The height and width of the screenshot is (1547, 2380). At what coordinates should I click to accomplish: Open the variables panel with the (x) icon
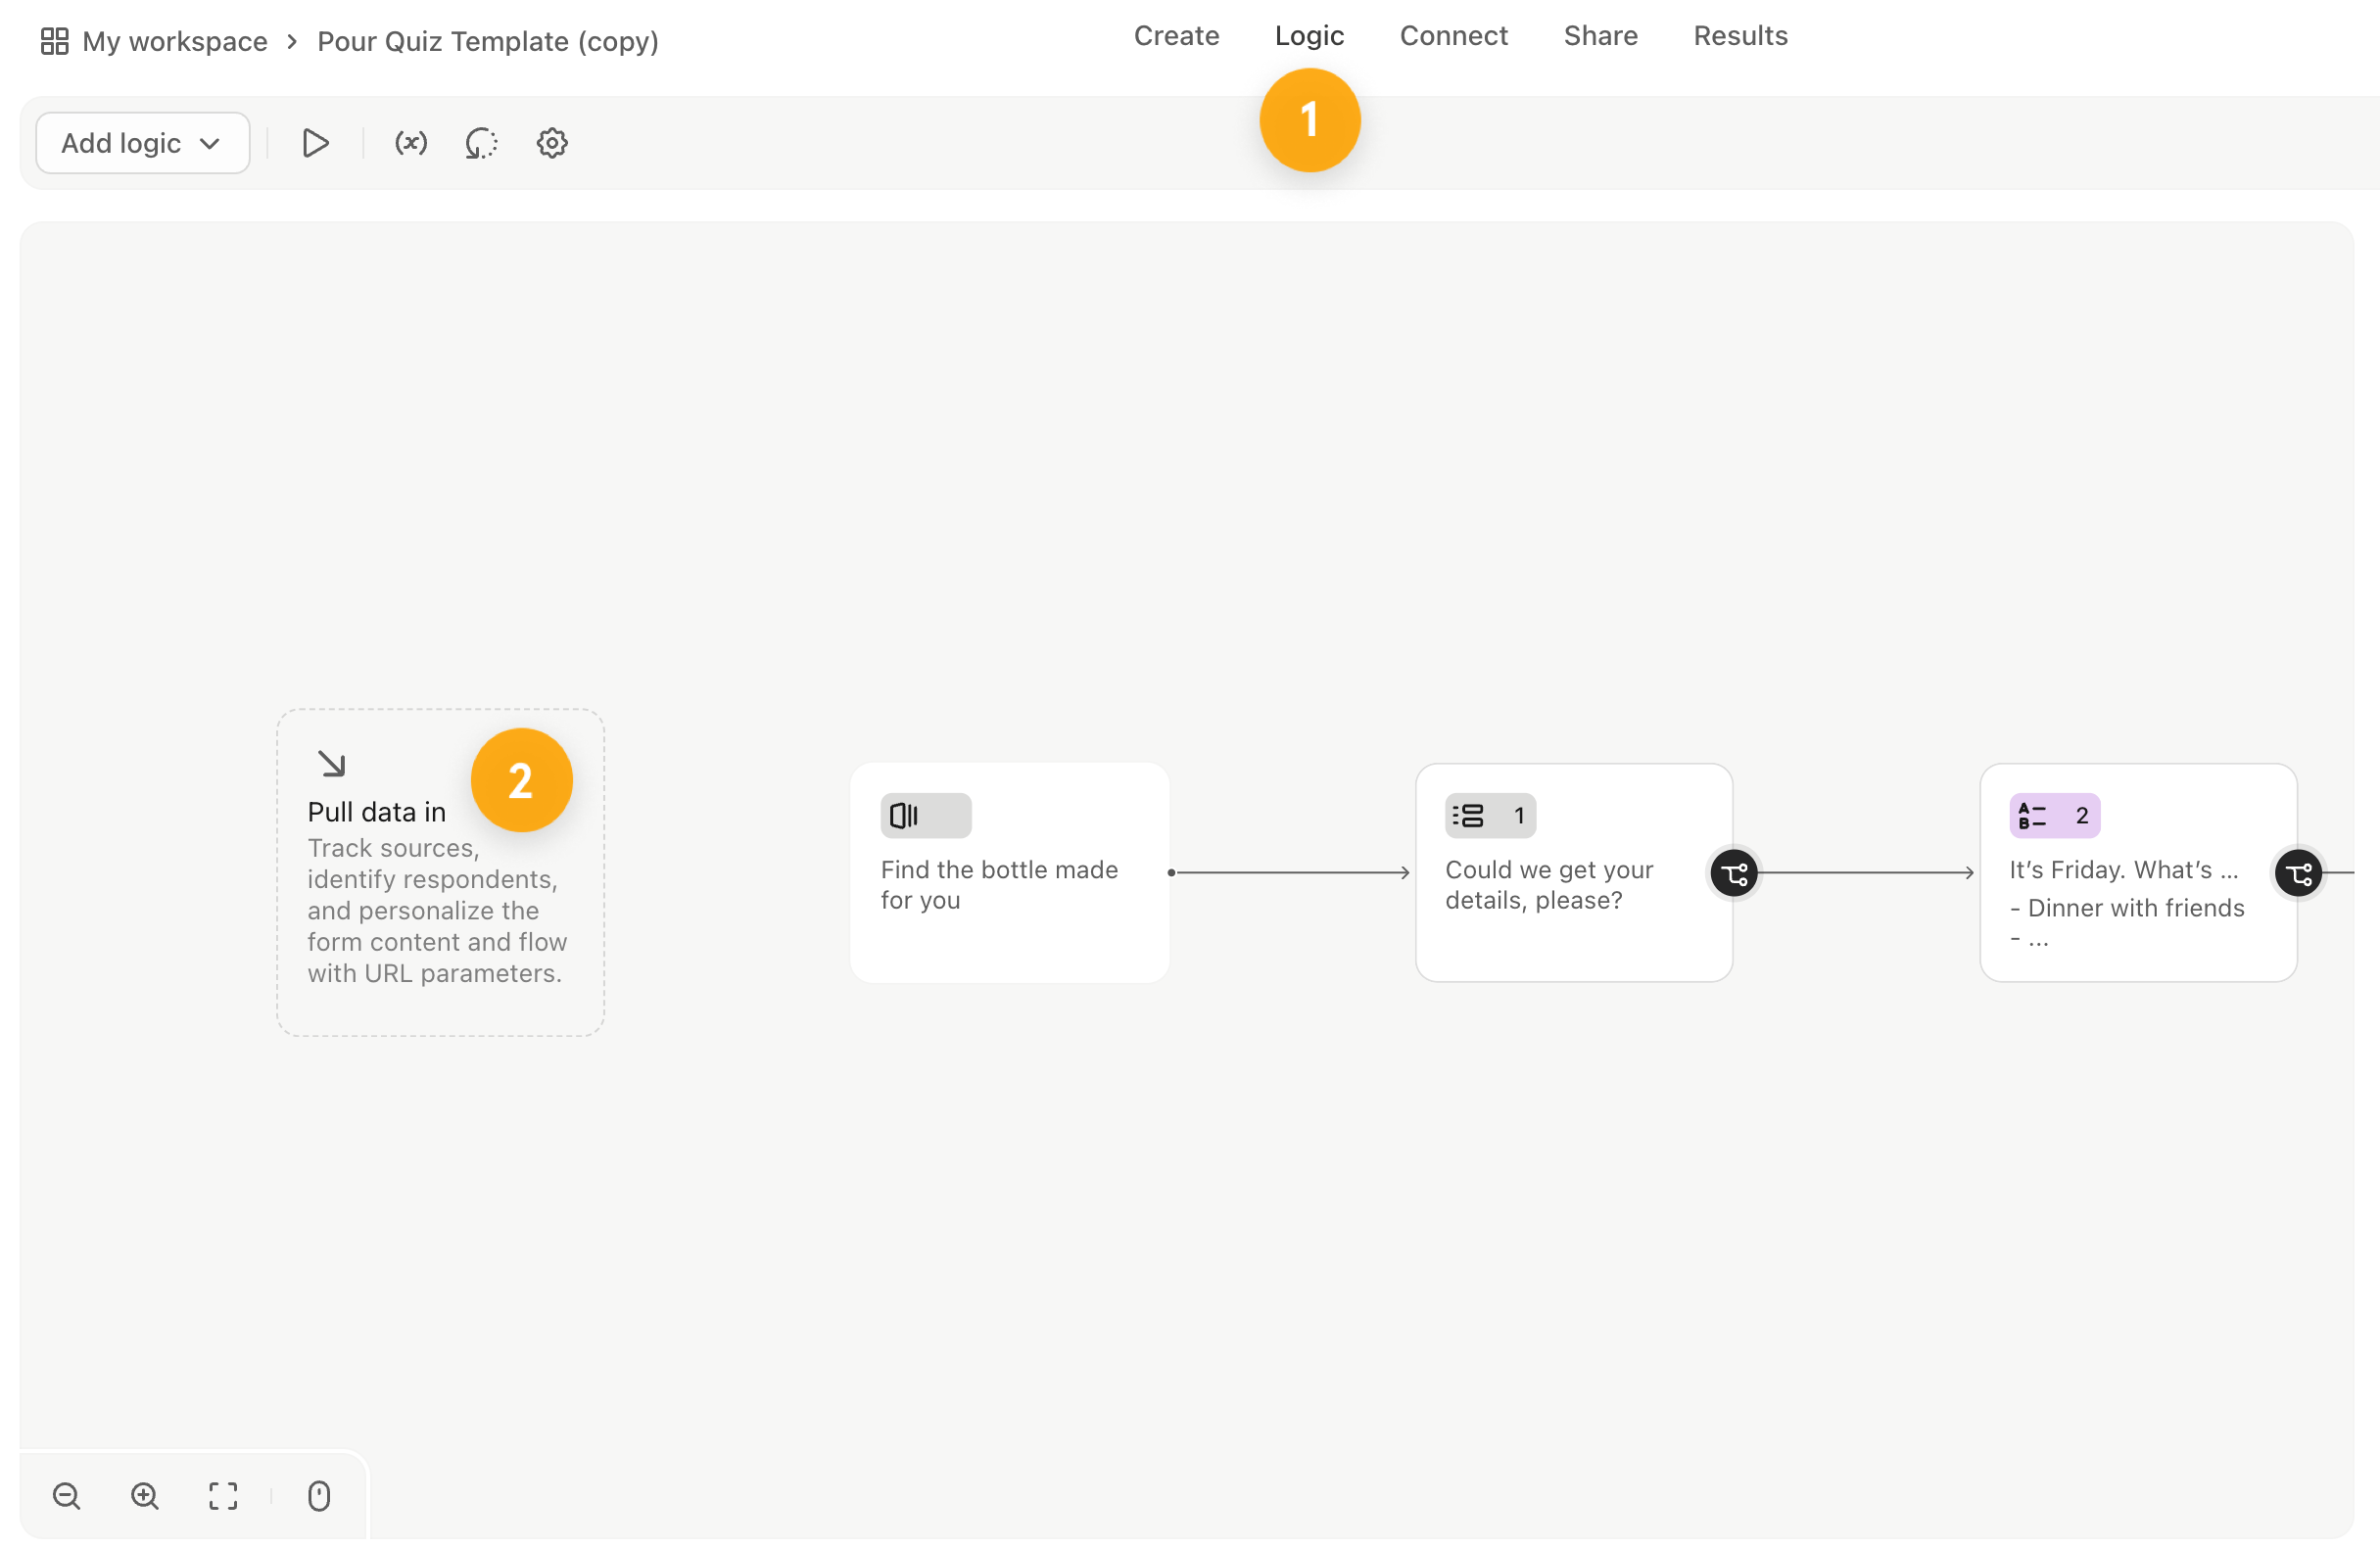click(x=410, y=143)
